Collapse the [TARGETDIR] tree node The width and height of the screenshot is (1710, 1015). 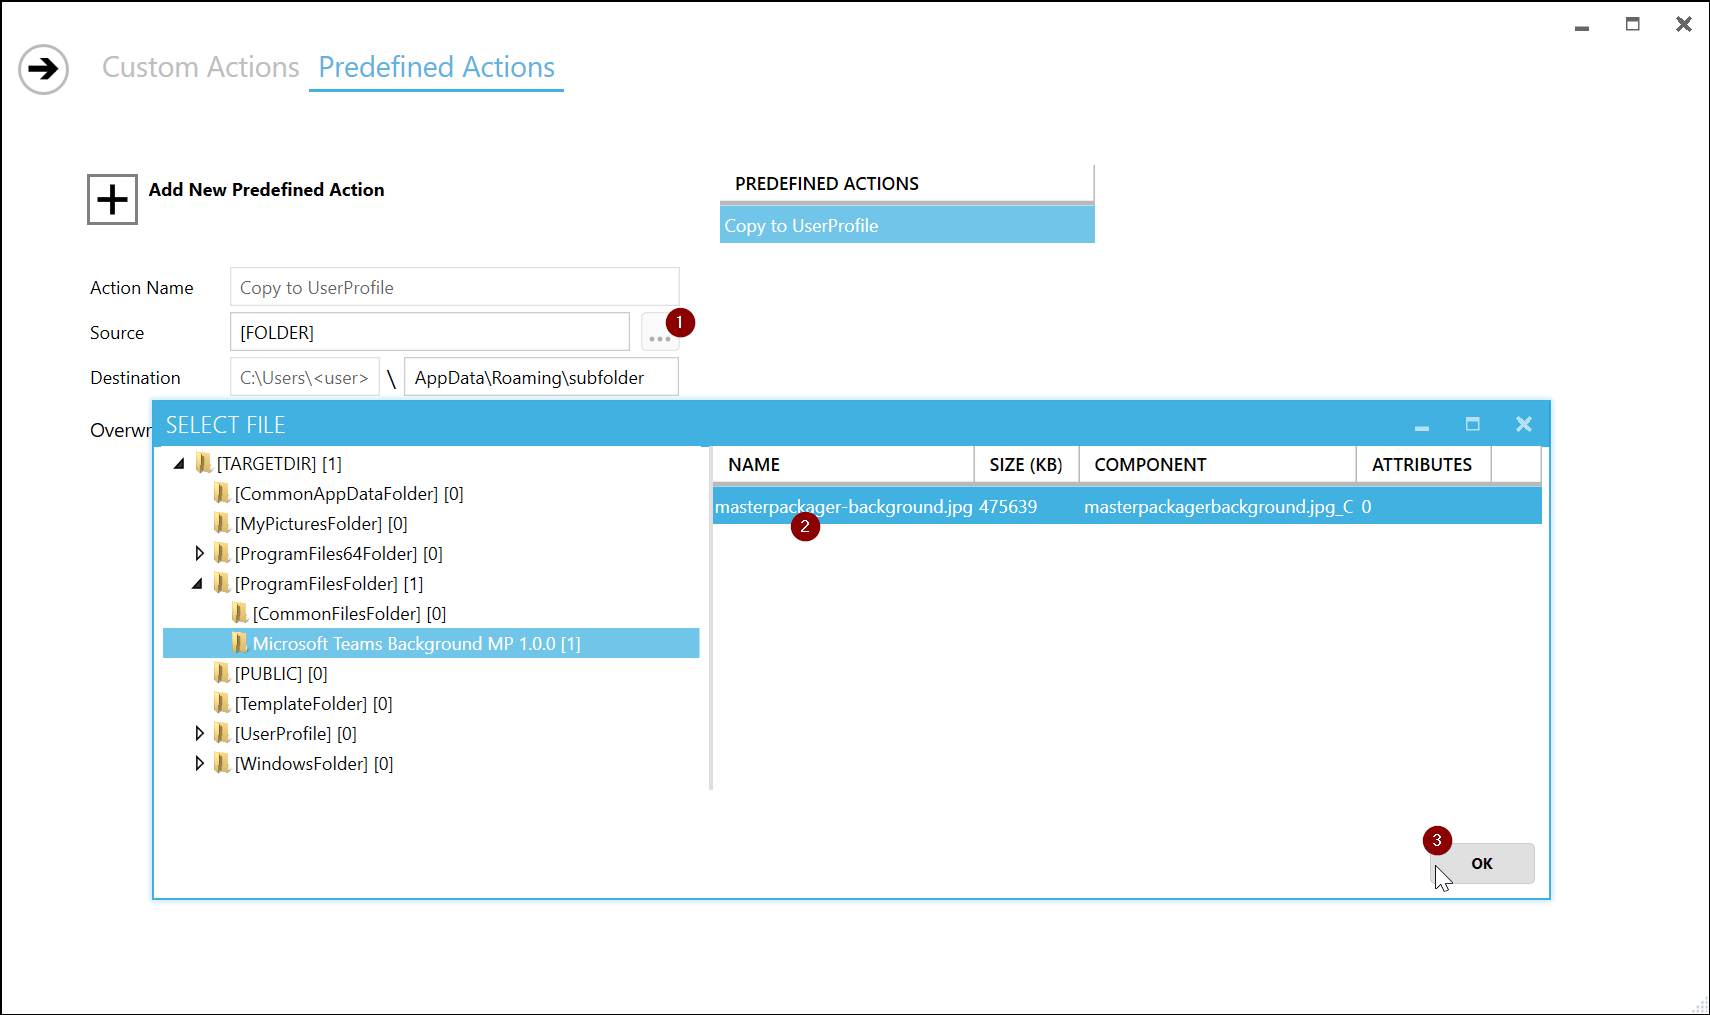click(179, 464)
